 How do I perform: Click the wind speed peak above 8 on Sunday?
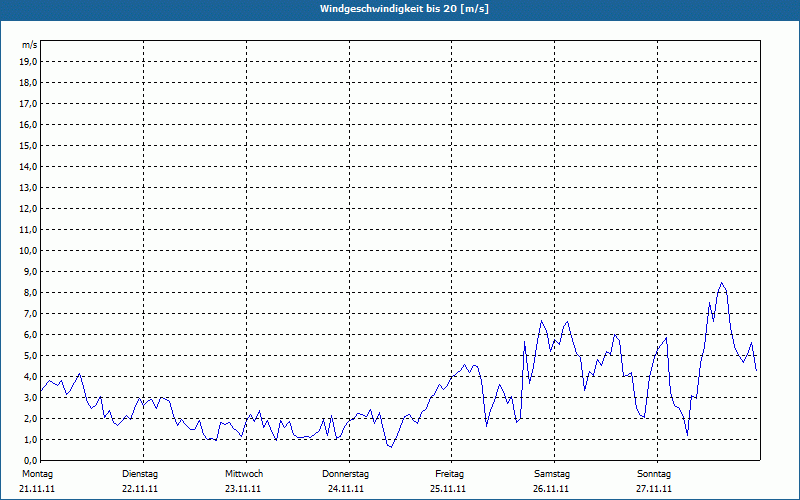pyautogui.click(x=721, y=283)
